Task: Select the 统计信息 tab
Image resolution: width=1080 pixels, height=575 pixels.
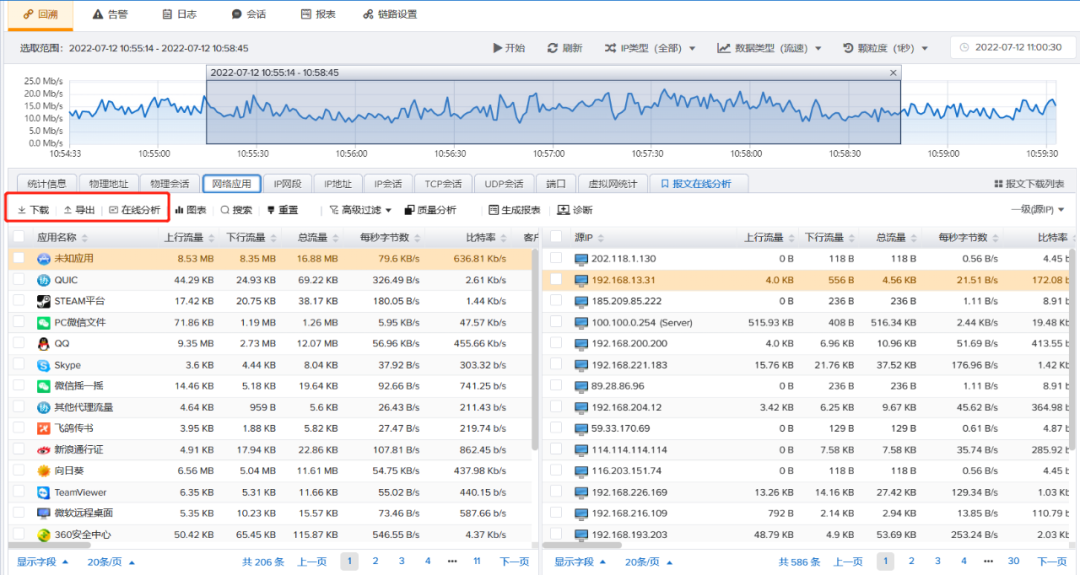Action: tap(47, 184)
